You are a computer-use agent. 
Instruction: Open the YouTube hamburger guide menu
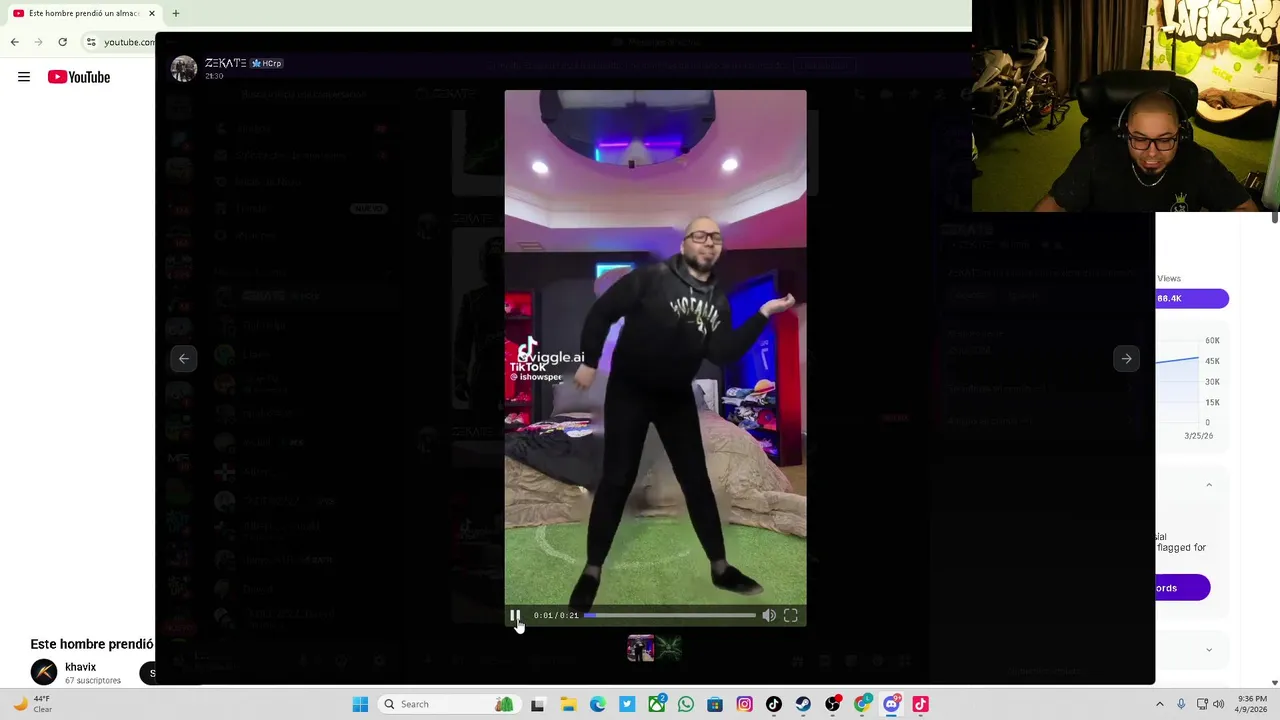[24, 77]
